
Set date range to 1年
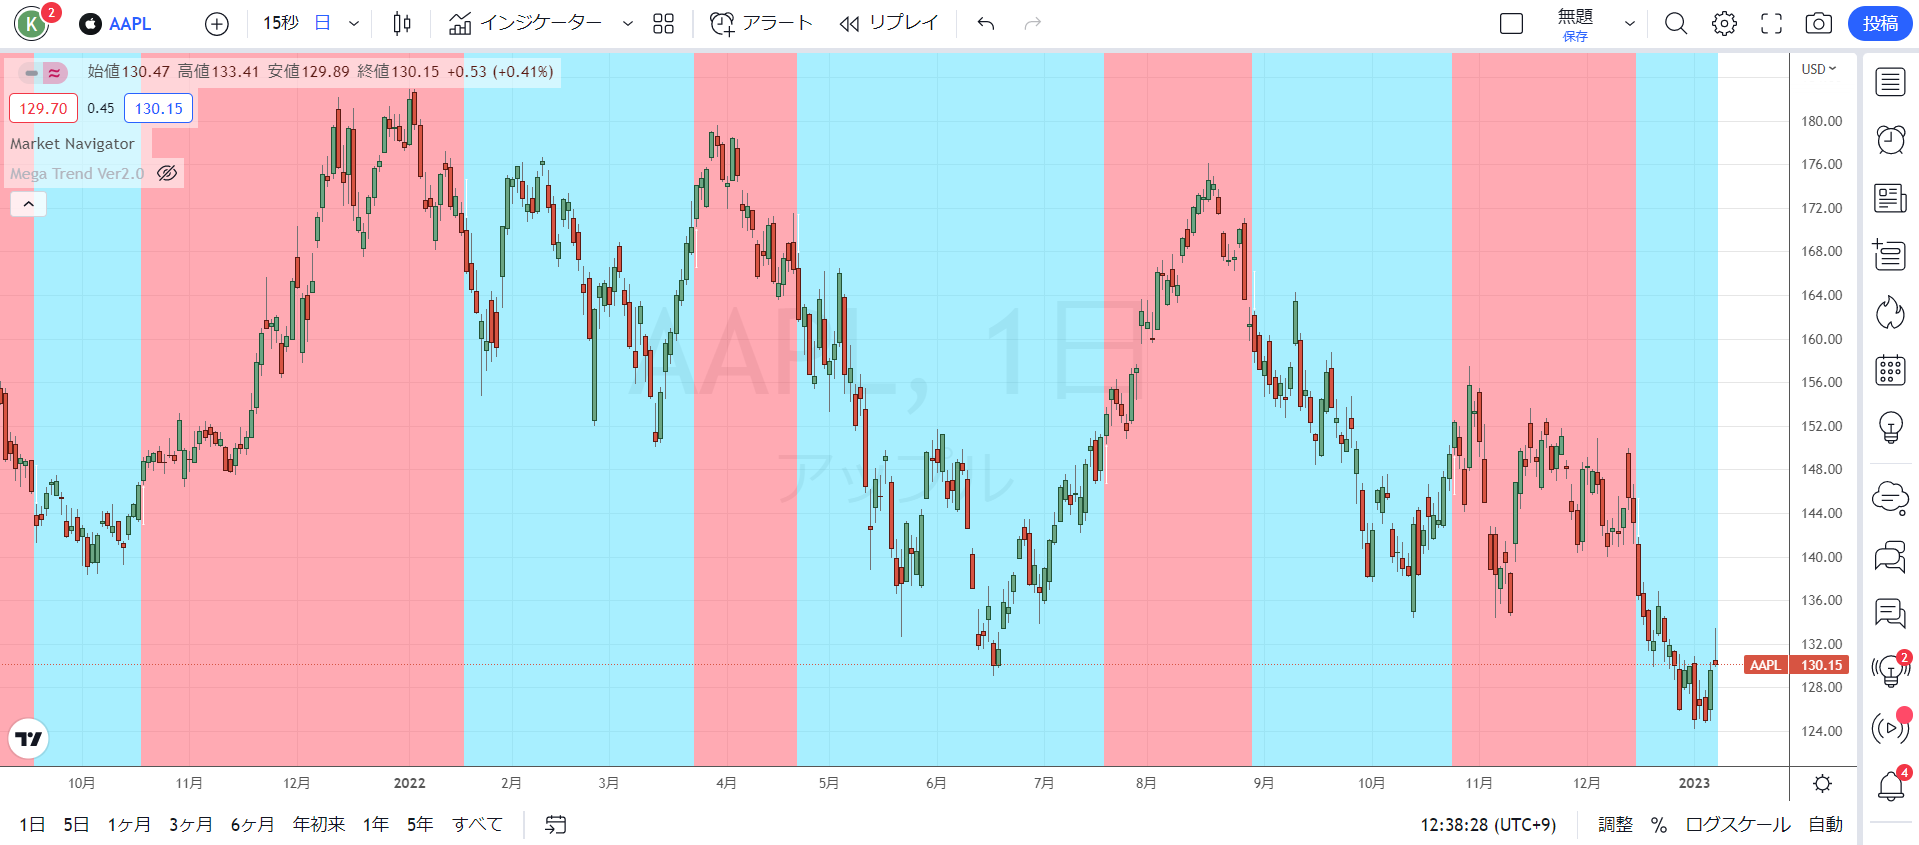point(376,825)
